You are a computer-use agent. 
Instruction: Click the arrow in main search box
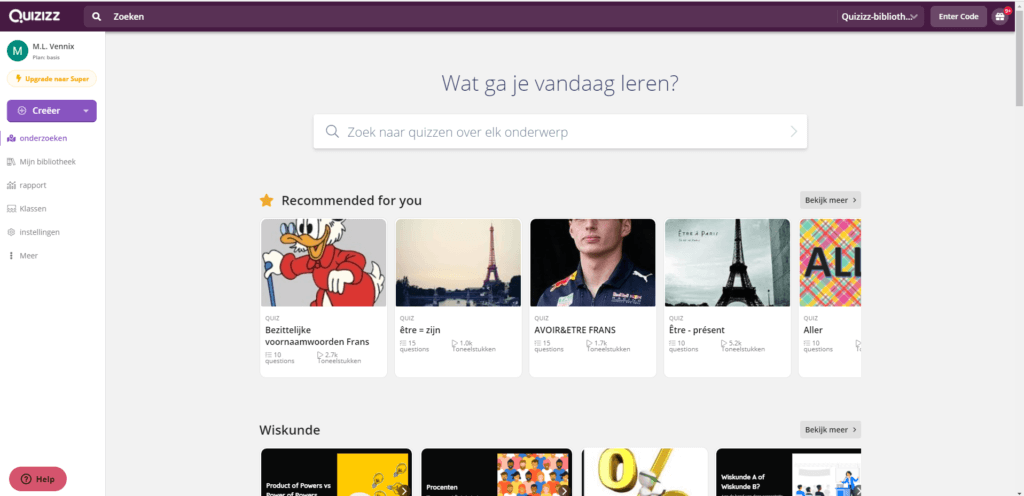click(794, 132)
